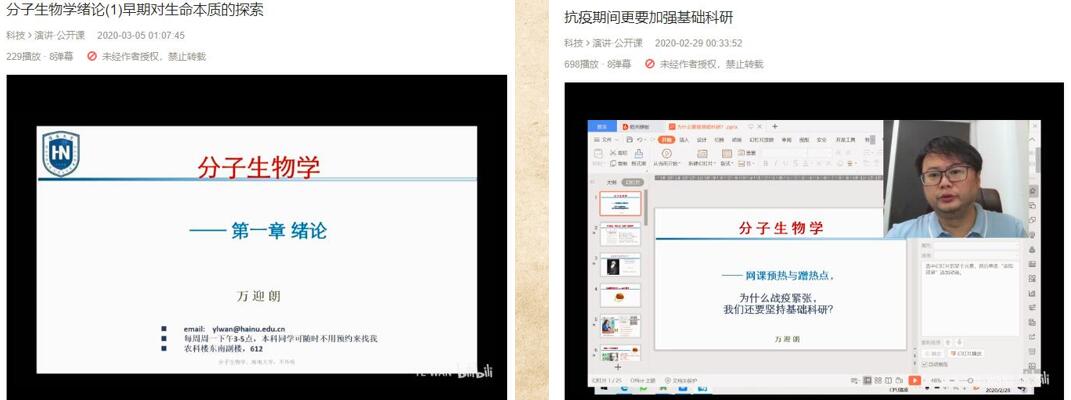This screenshot has width=1071, height=400.
Task: Click the 698播放 play count text
Action: point(583,64)
